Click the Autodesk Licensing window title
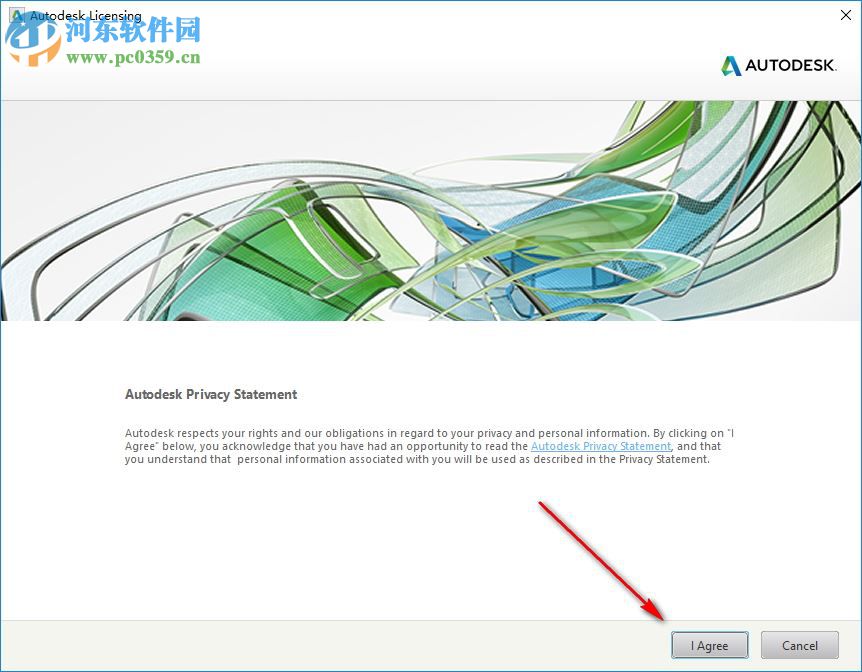 (x=86, y=16)
